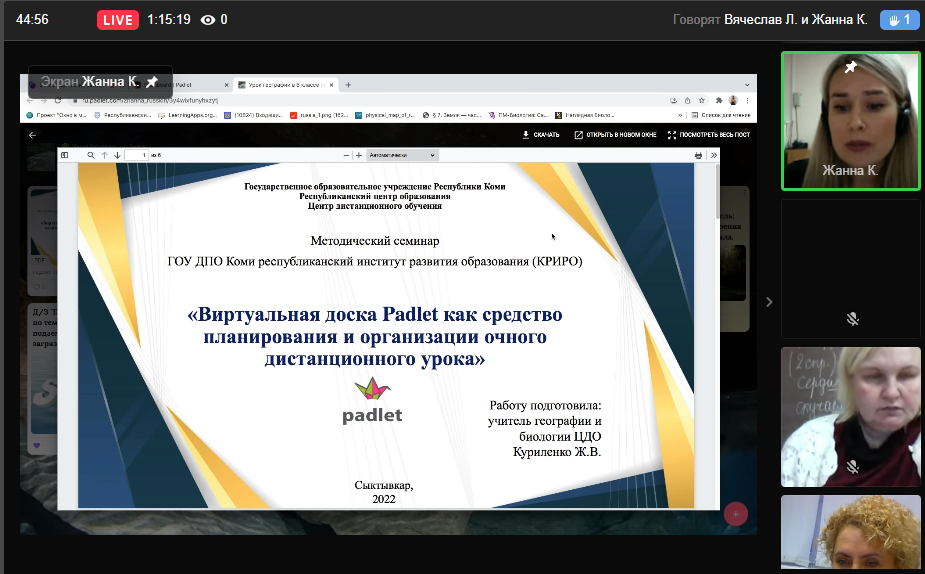Image resolution: width=925 pixels, height=574 pixels.
Task: Open browser profile avatar
Action: click(733, 100)
